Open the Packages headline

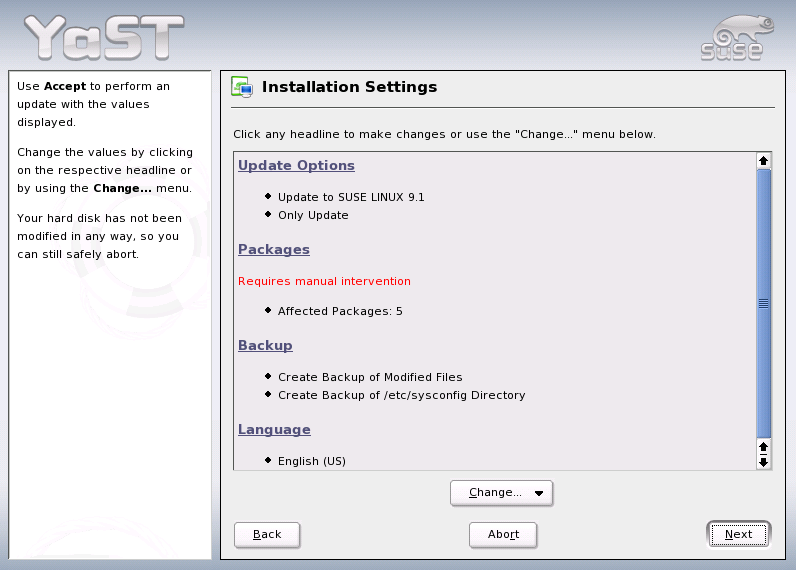(274, 250)
